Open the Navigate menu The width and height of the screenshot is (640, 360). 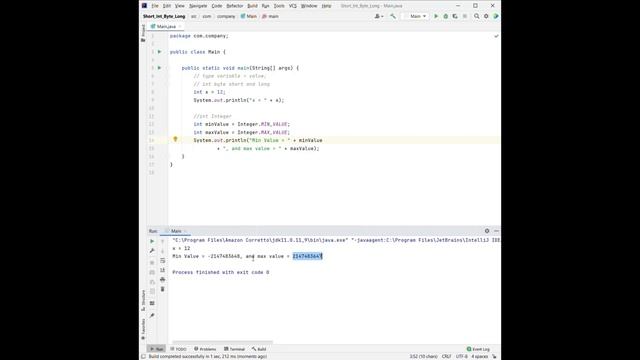click(x=198, y=6)
